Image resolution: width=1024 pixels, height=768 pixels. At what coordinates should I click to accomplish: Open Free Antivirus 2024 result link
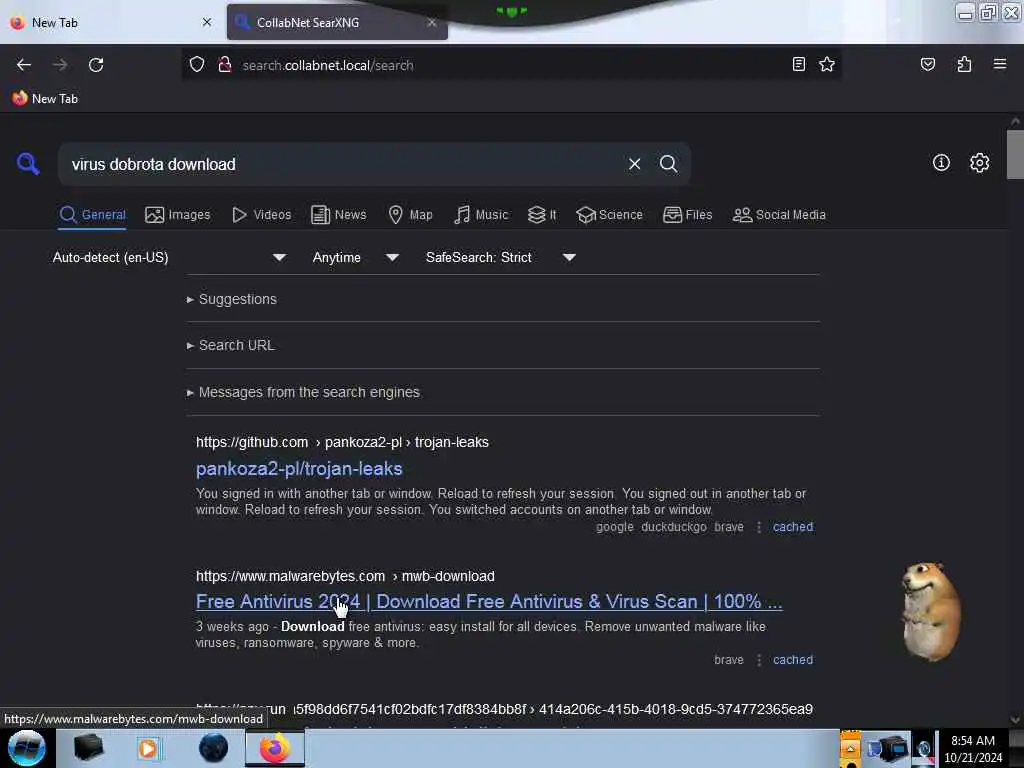(x=488, y=601)
